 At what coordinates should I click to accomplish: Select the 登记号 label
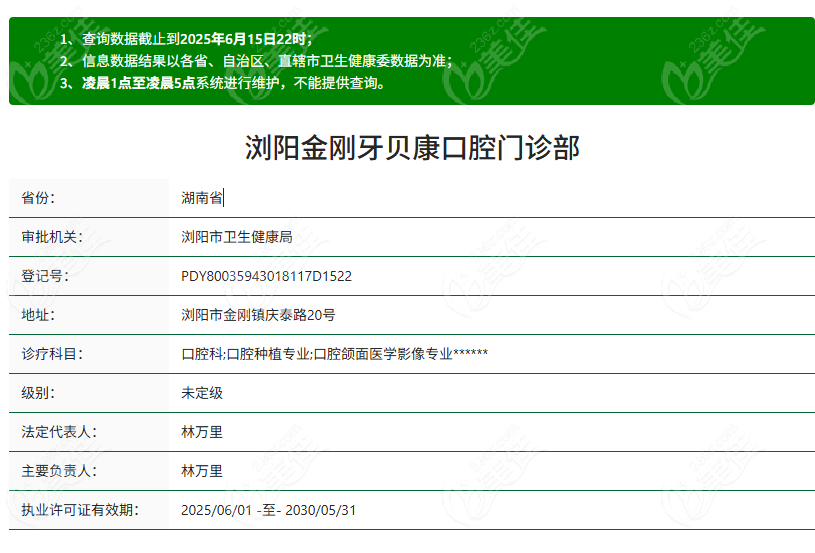pyautogui.click(x=45, y=276)
